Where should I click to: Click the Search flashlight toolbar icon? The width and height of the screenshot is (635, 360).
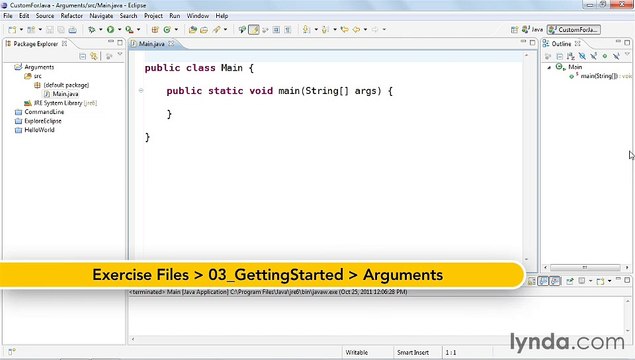coord(216,30)
